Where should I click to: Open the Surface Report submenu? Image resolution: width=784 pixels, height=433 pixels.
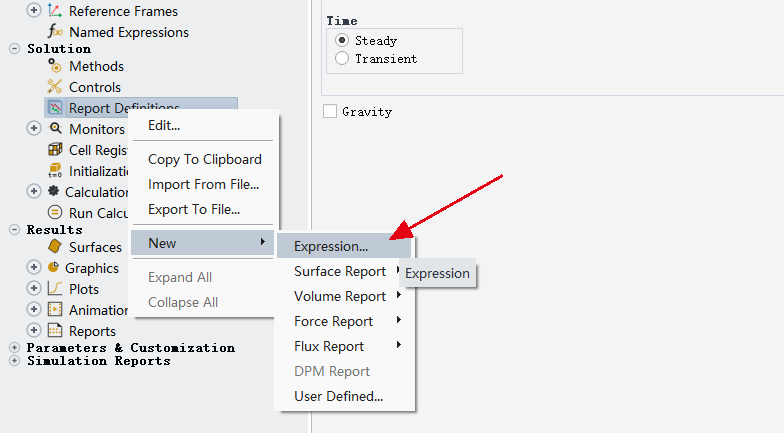(340, 271)
